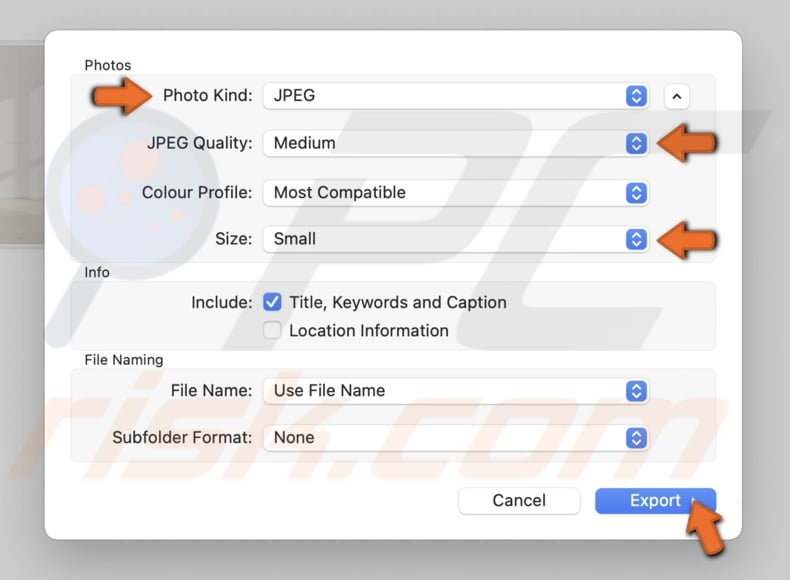This screenshot has height=580, width=790.
Task: Click the Size label
Action: tap(234, 239)
